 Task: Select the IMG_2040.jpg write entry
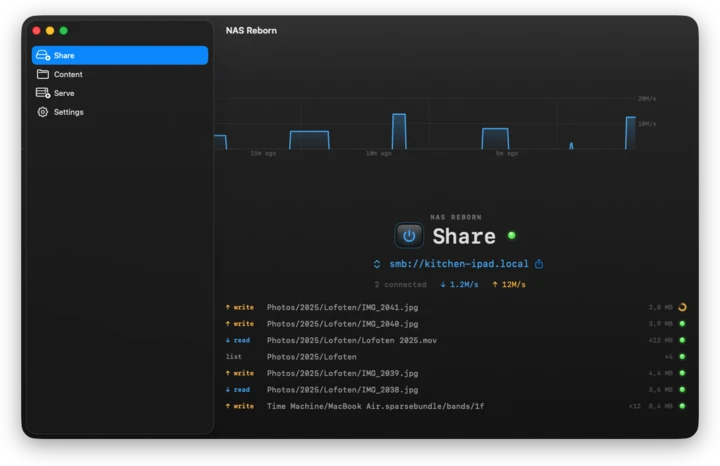coord(456,324)
